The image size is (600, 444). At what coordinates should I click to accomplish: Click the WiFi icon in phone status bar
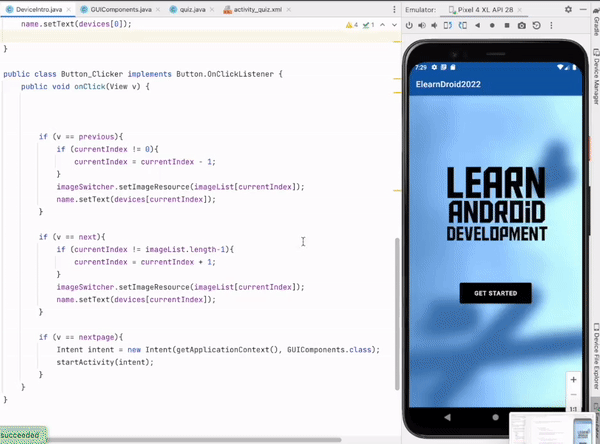(560, 67)
